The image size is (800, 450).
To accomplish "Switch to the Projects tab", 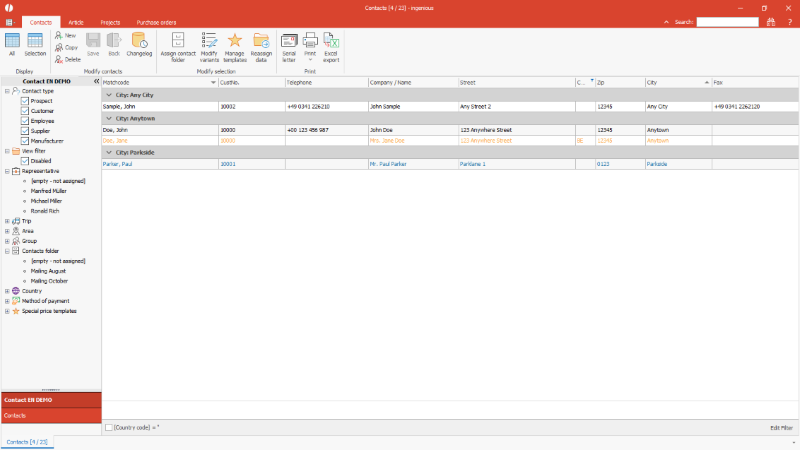I will point(110,21).
